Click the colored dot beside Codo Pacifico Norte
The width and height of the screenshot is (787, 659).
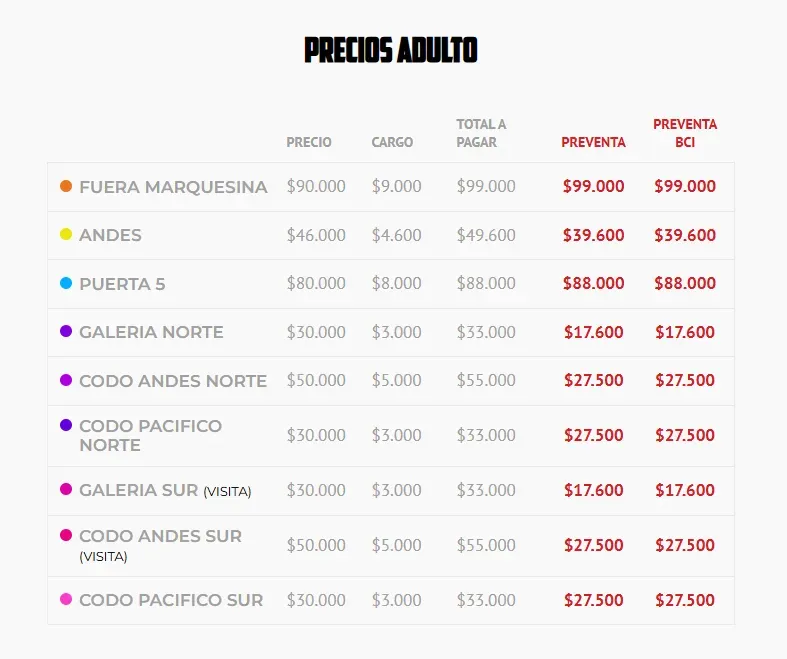(x=66, y=425)
